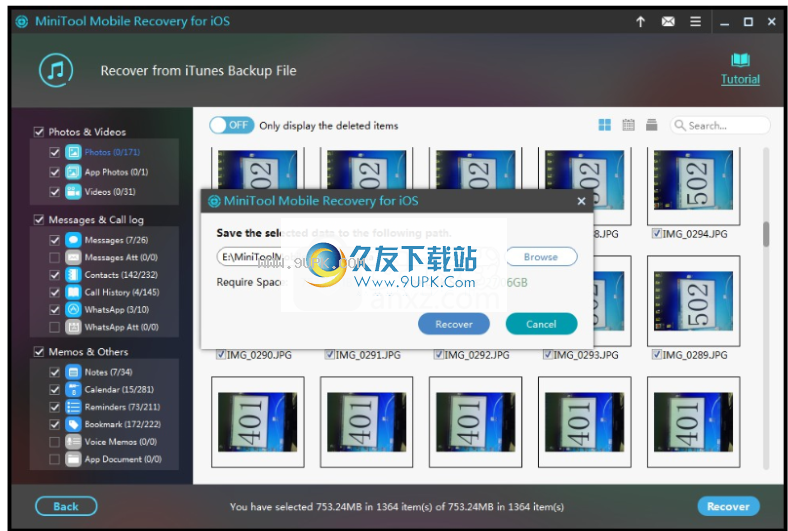Click the Recover button in dialog

[454, 324]
